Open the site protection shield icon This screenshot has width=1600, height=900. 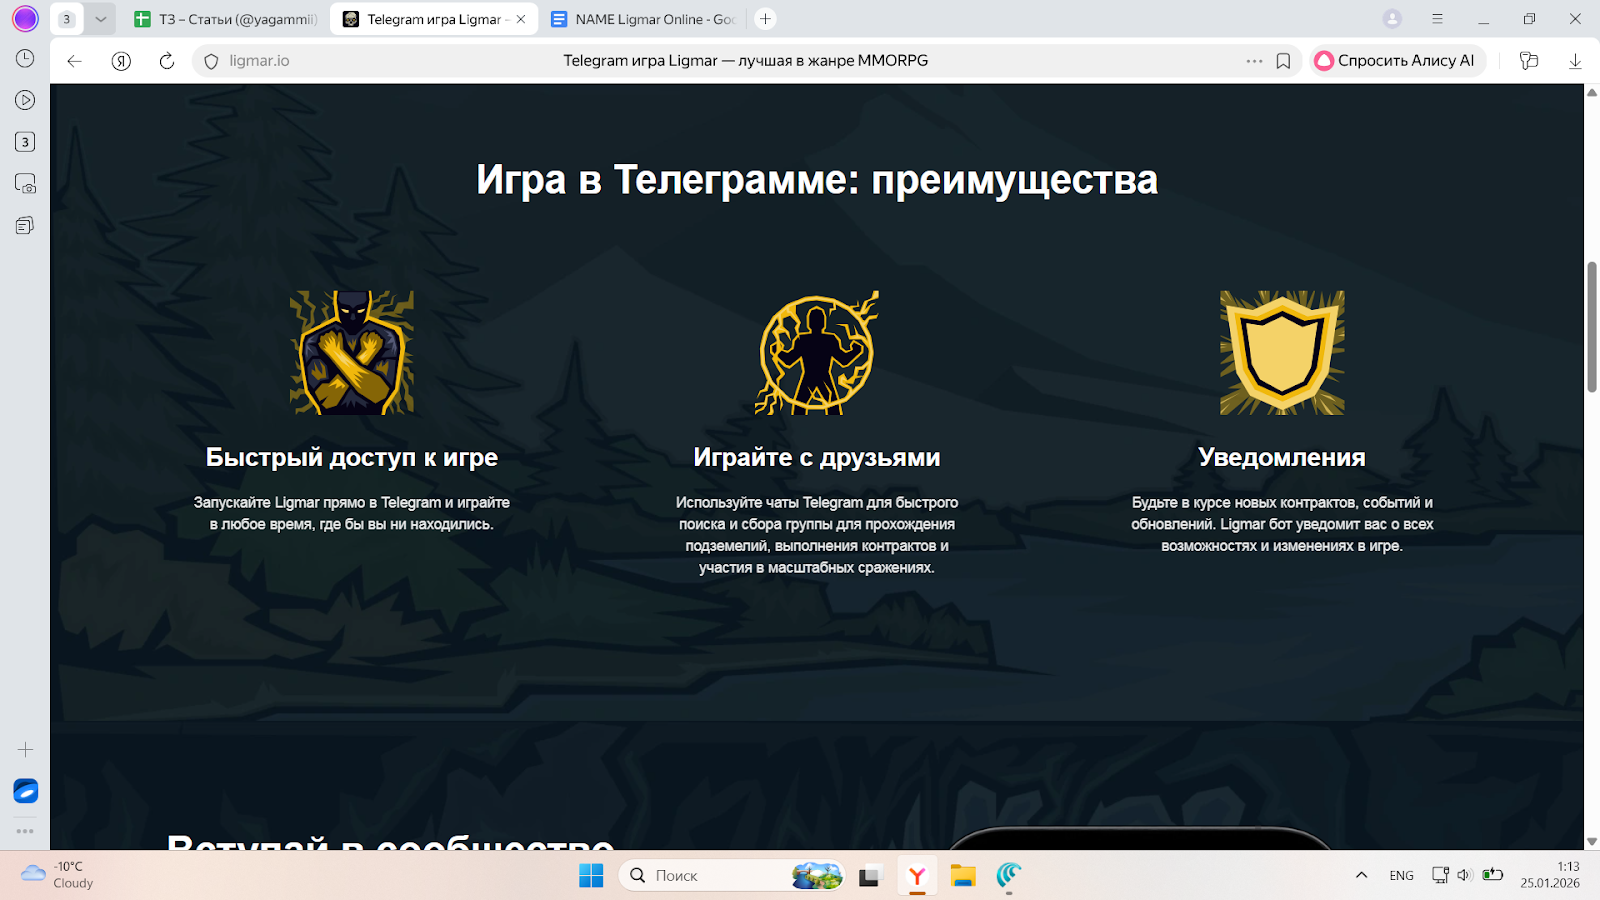[211, 61]
